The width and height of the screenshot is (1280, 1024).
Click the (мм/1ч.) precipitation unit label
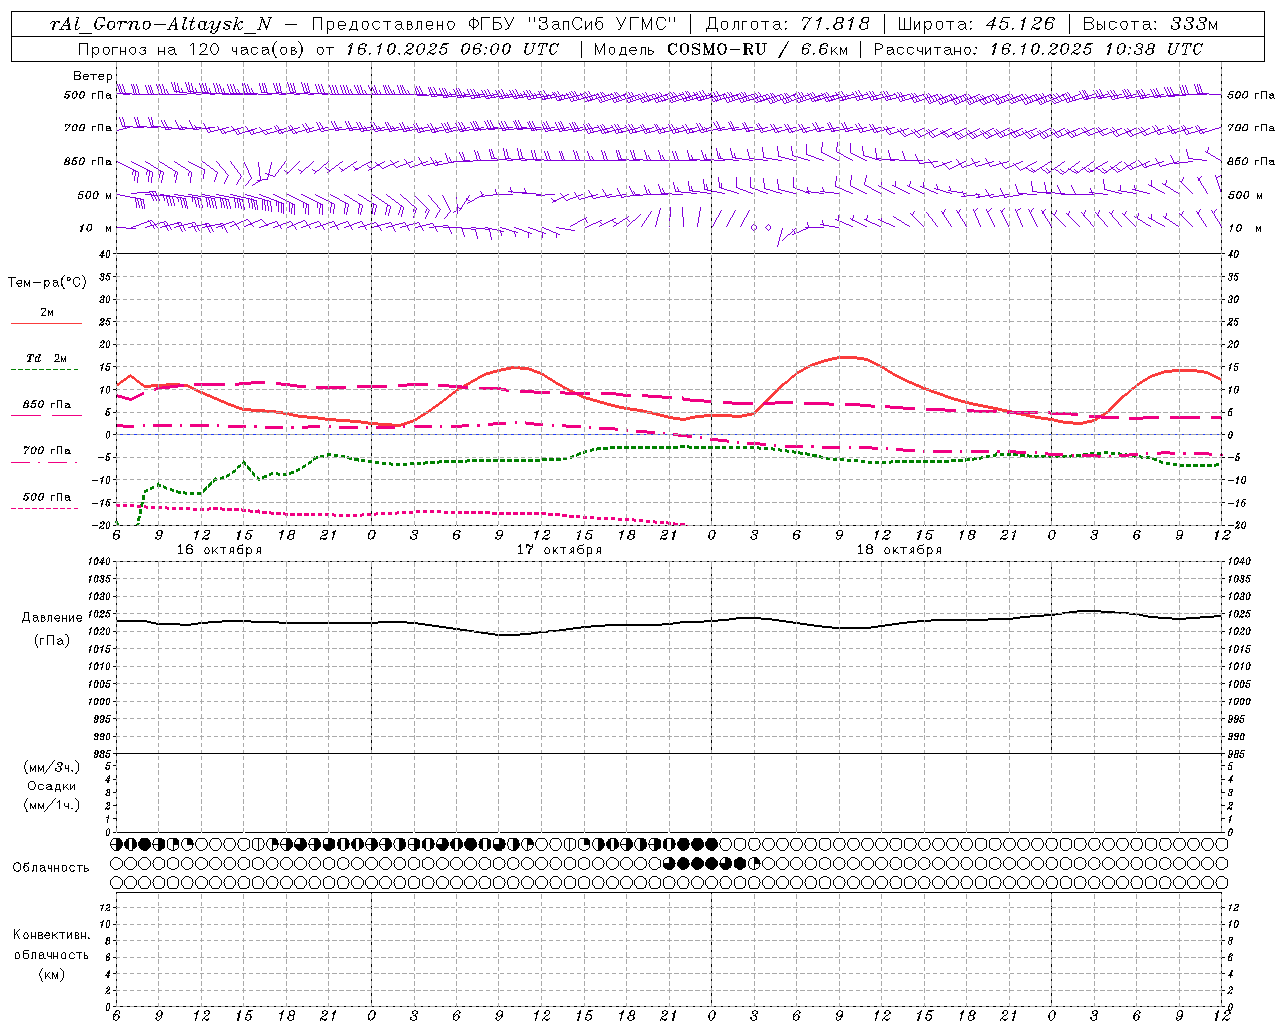(x=52, y=805)
